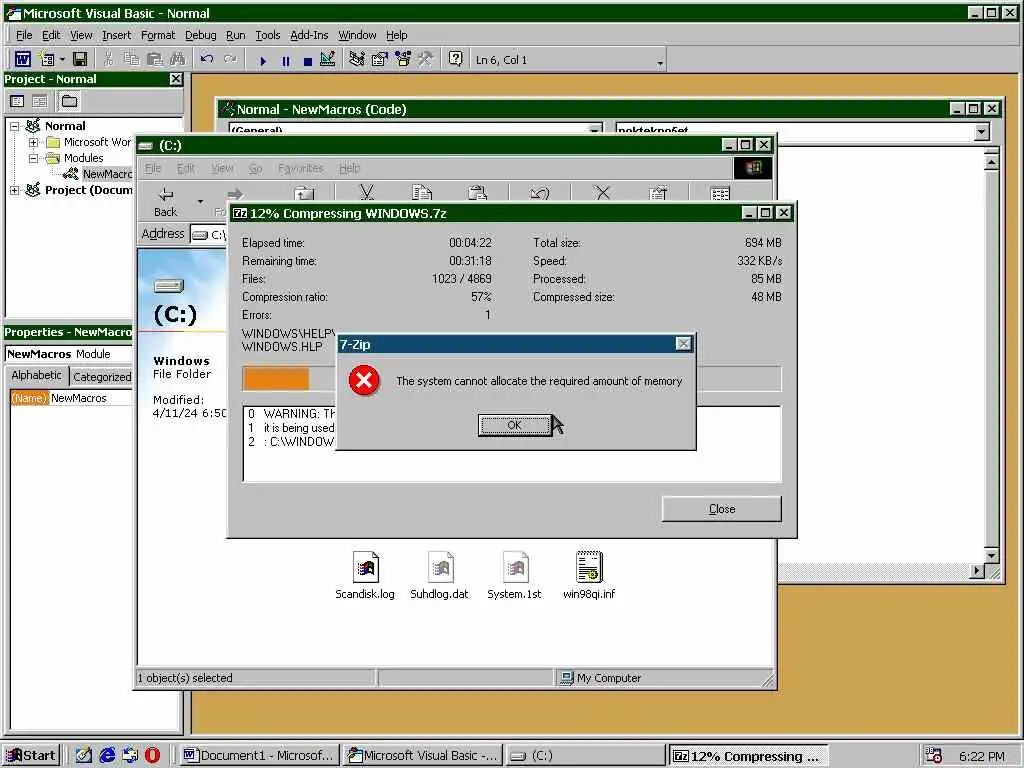Open the Insert menu in Visual Basic
Screen dimensions: 1024x768
[x=116, y=35]
